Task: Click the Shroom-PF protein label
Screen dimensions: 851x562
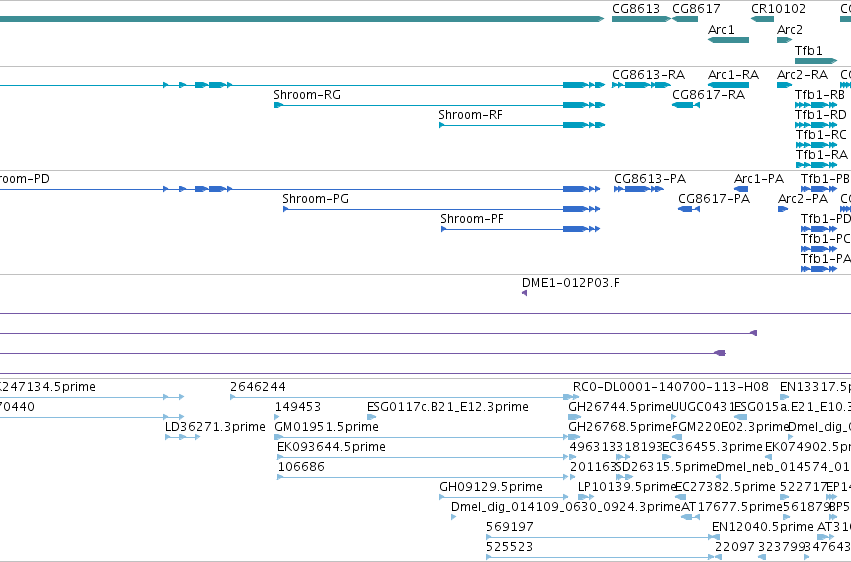Action: coord(472,219)
